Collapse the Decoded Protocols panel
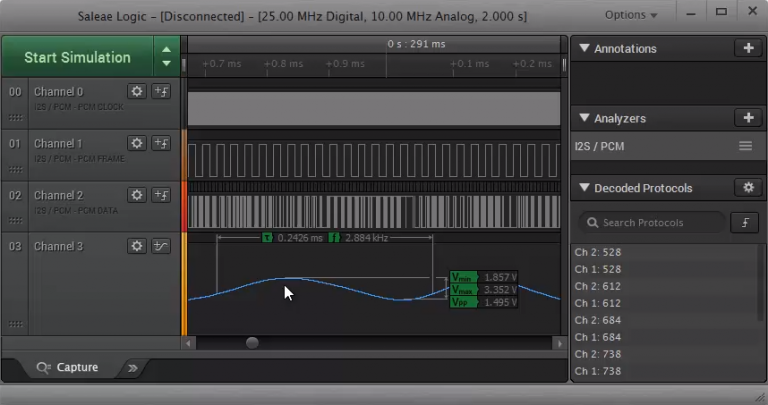 tap(585, 188)
